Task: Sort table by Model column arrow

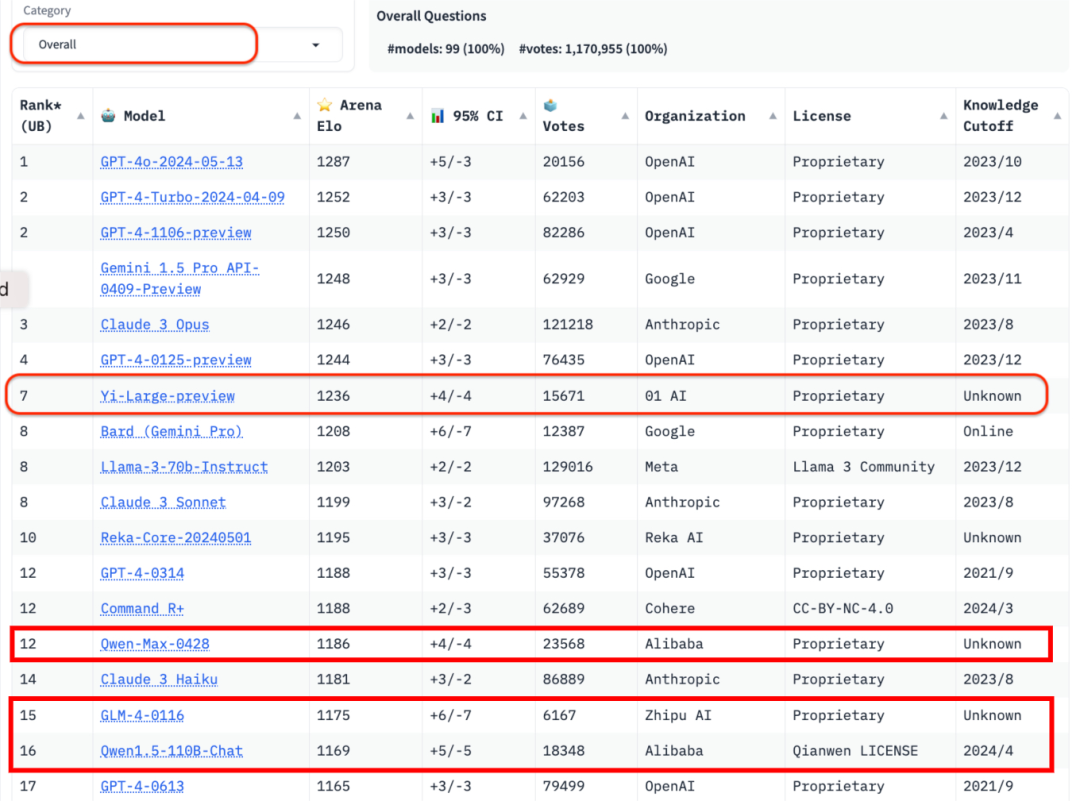Action: [x=297, y=116]
